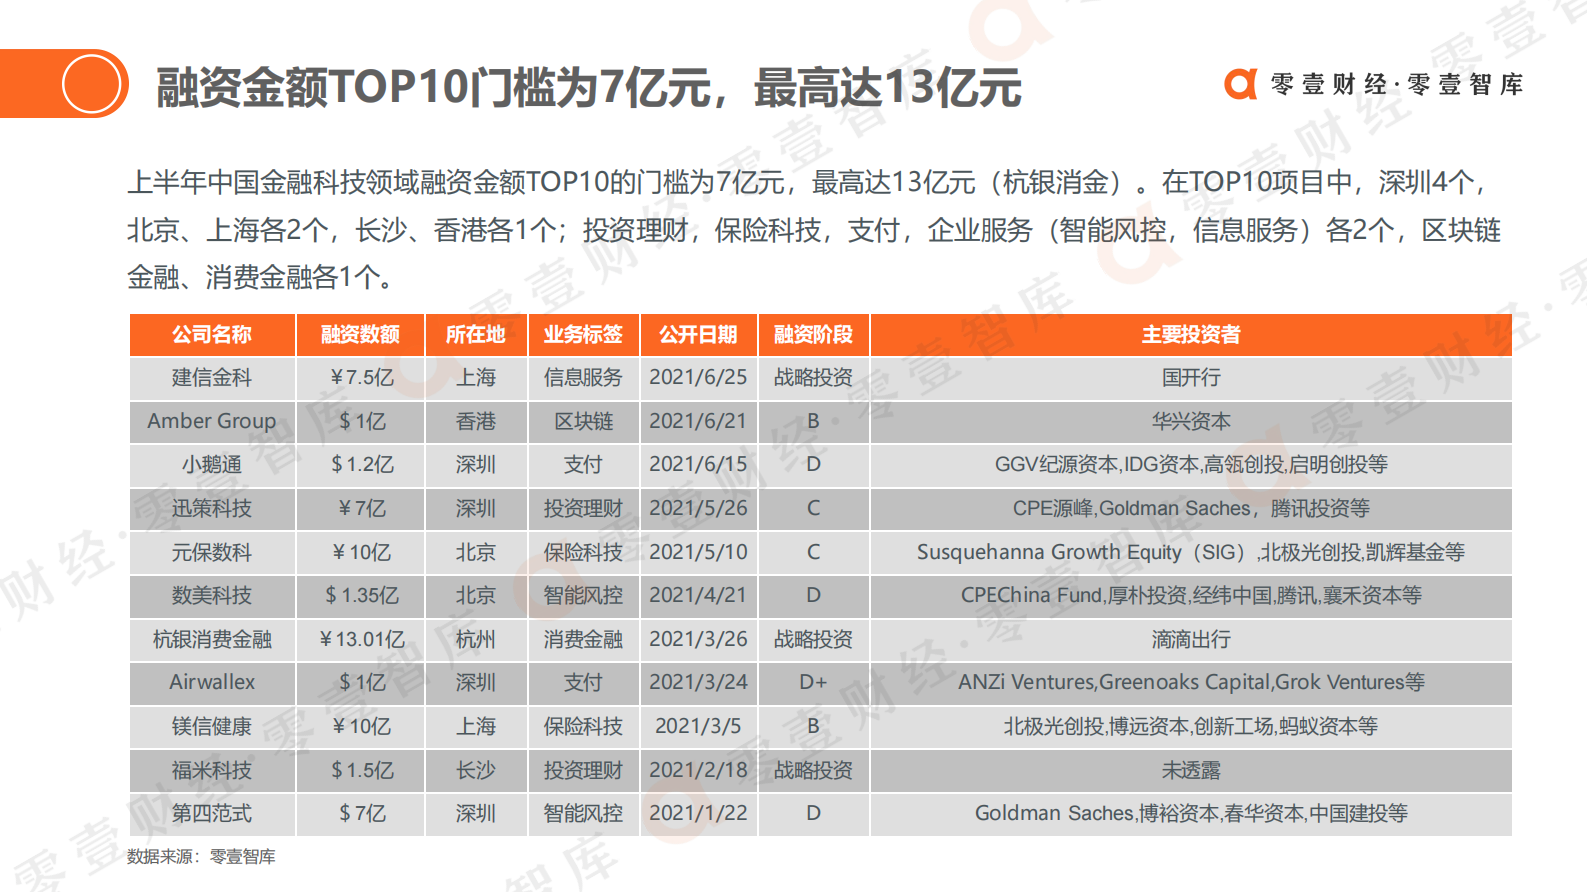Click the 长沙 location cell
Viewport: 1587px width, 892px height.
[476, 770]
